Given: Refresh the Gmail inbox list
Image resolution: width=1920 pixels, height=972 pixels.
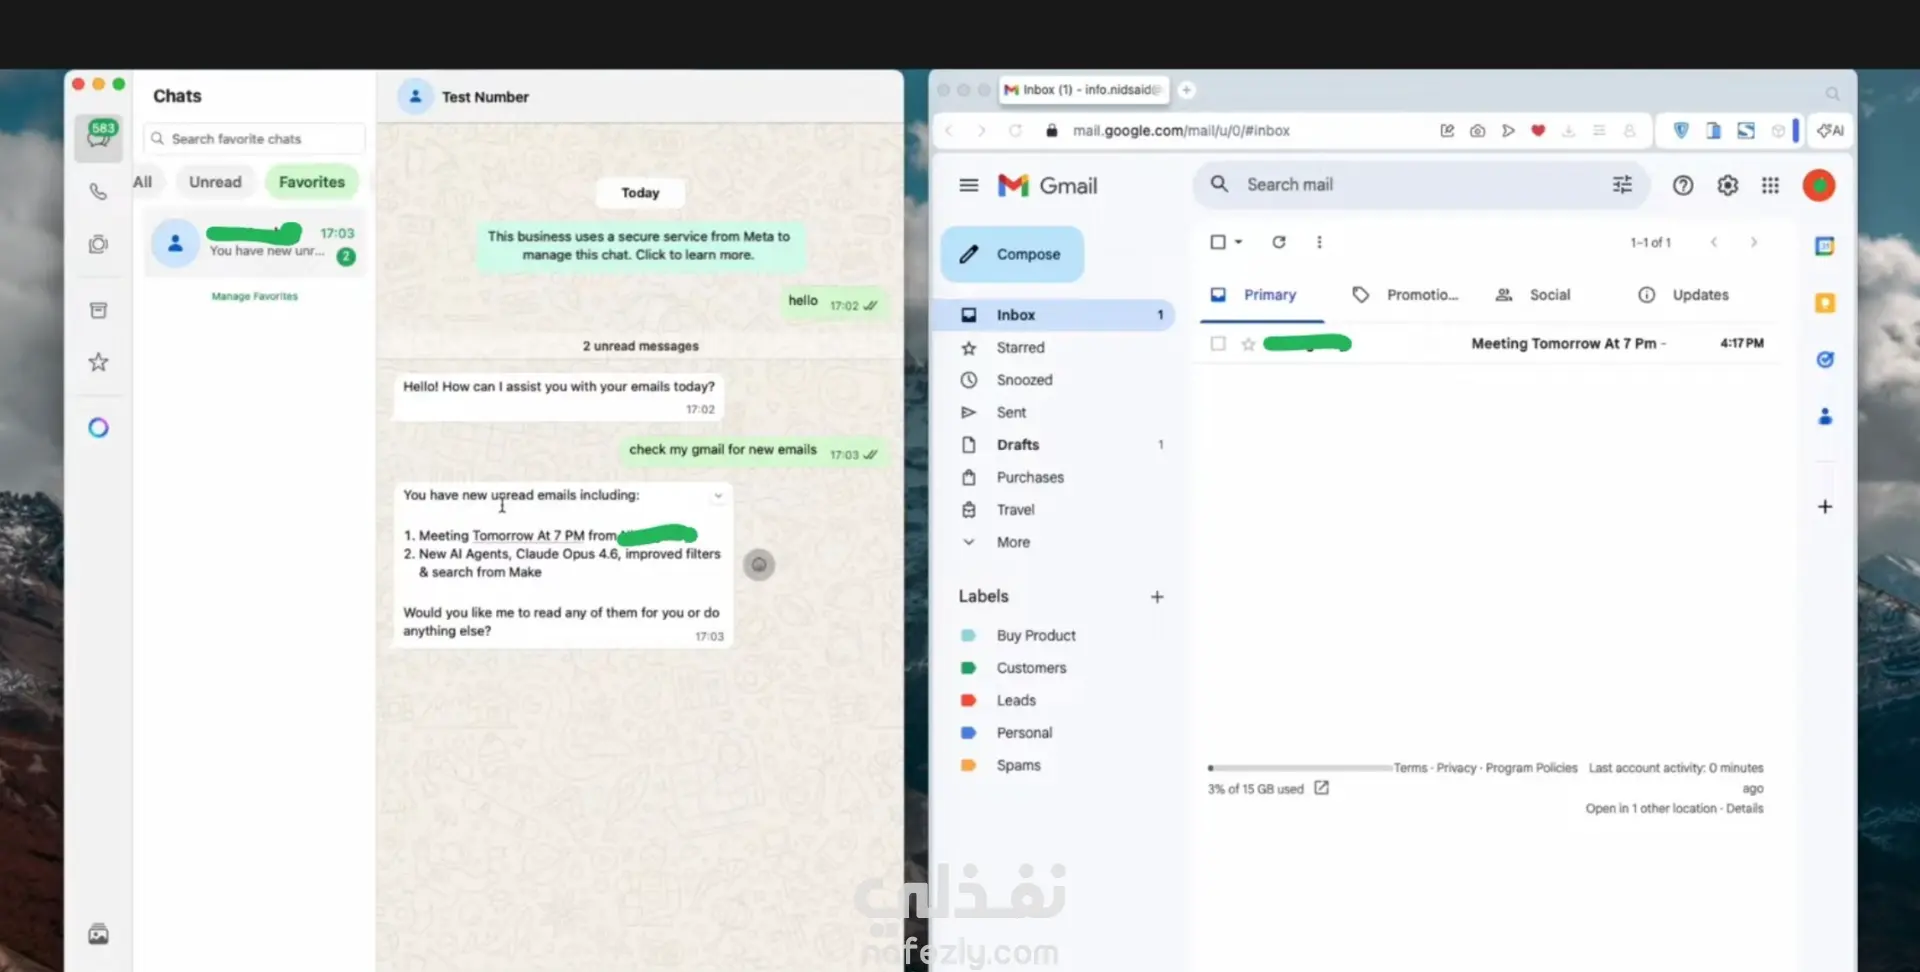Looking at the screenshot, I should point(1278,242).
